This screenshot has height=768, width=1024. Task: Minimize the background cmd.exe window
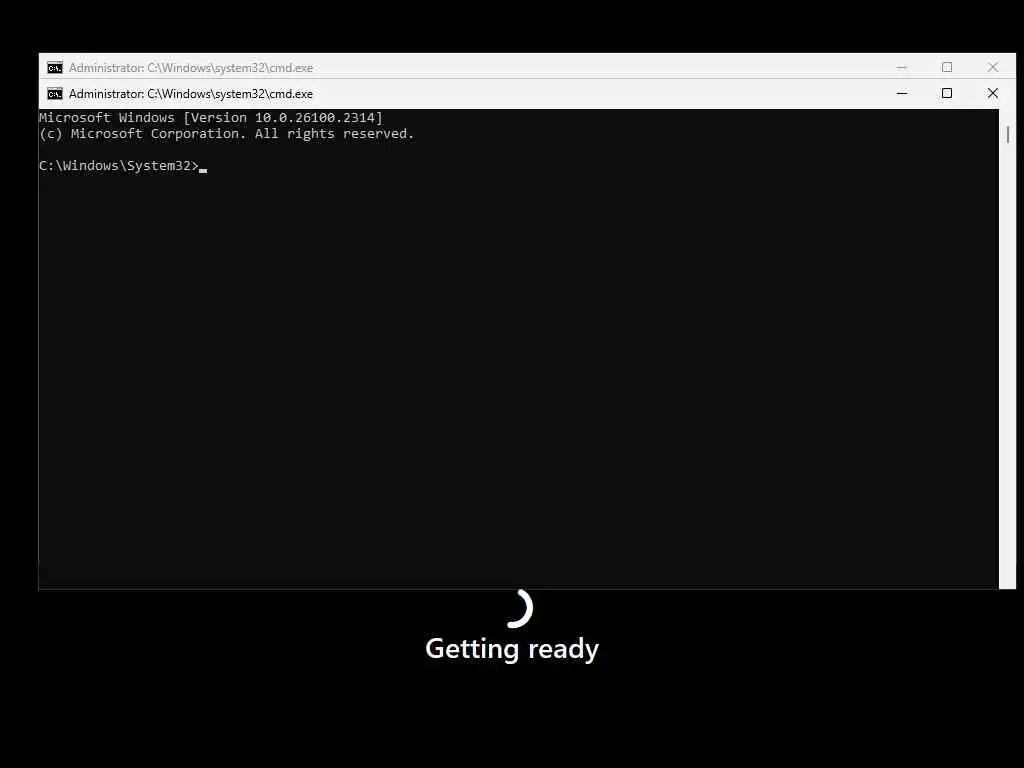[902, 67]
